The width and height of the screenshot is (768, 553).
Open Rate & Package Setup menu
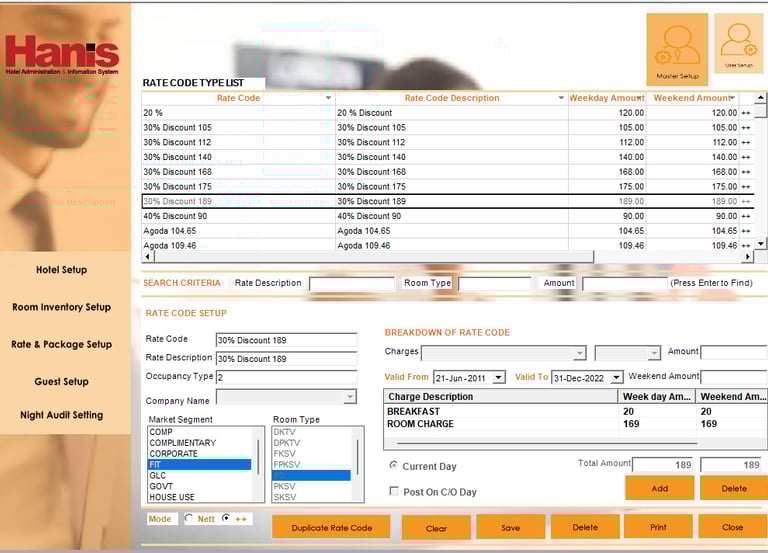coord(62,344)
